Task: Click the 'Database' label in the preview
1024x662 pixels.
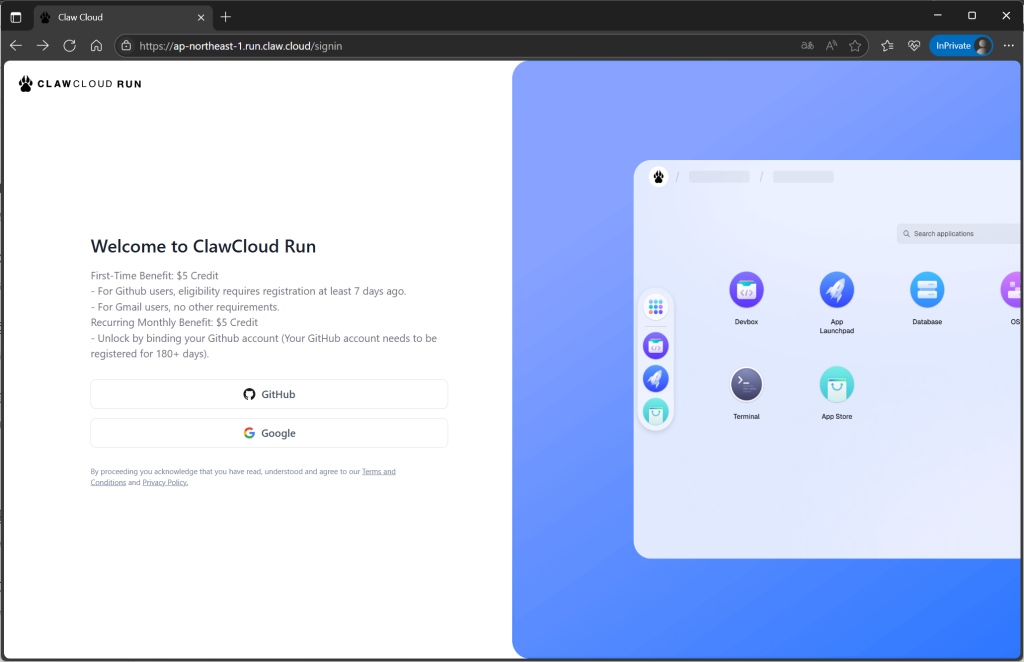Action: (x=927, y=322)
